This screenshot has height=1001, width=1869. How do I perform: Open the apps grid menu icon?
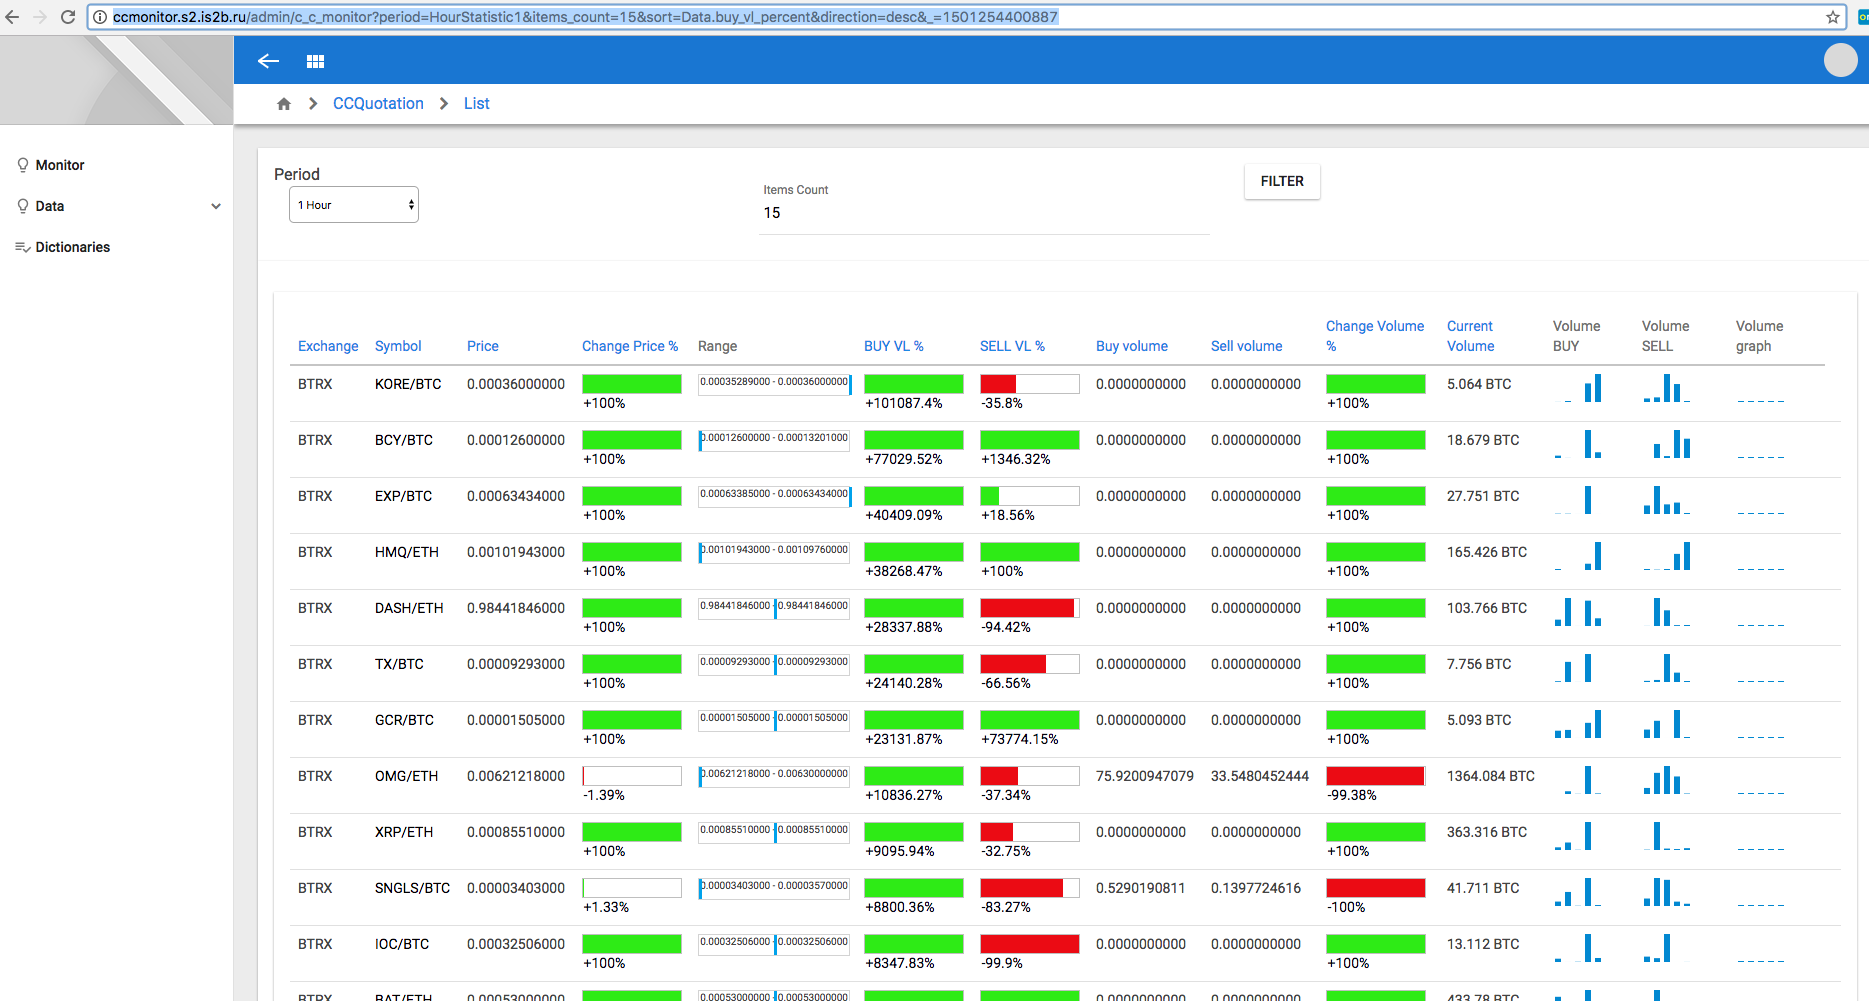click(315, 61)
